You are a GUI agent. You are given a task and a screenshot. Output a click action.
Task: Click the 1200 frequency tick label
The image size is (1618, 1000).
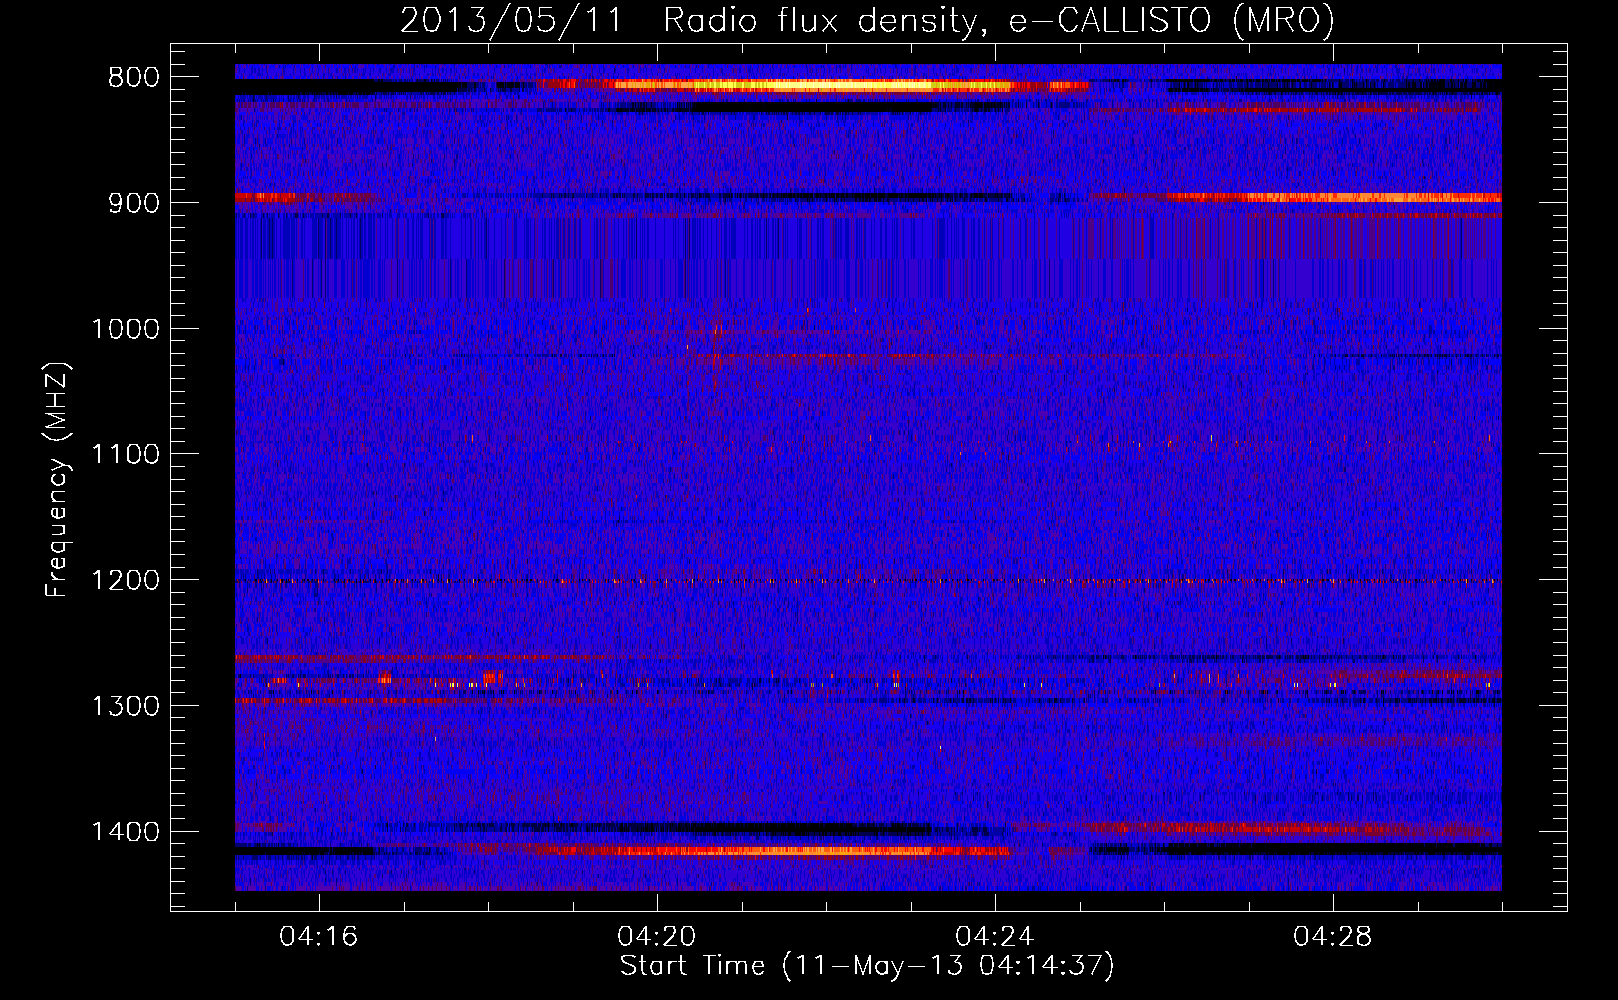(x=125, y=581)
